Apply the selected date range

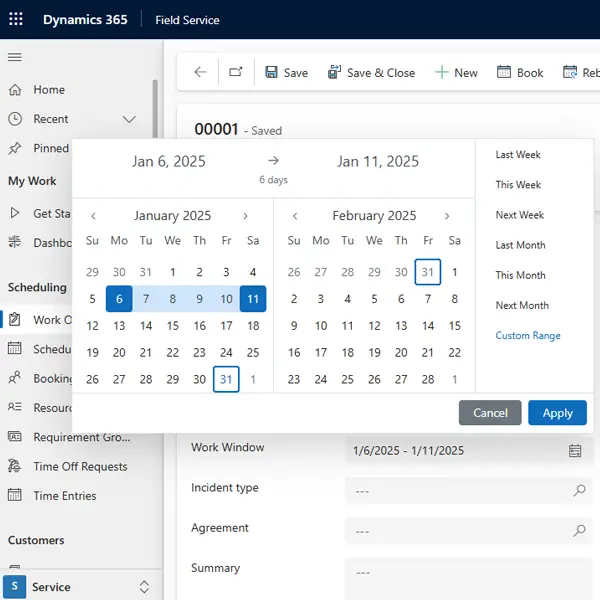coord(557,413)
